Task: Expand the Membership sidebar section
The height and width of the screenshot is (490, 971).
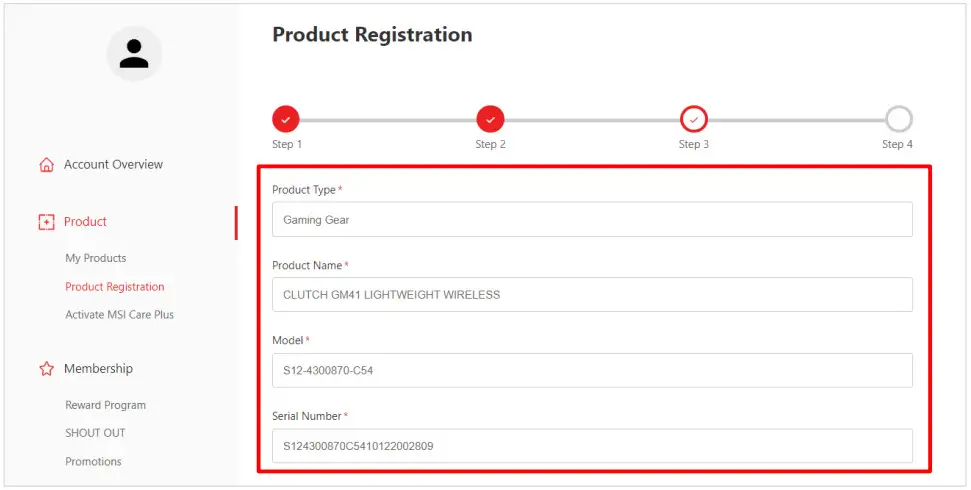Action: click(x=98, y=369)
